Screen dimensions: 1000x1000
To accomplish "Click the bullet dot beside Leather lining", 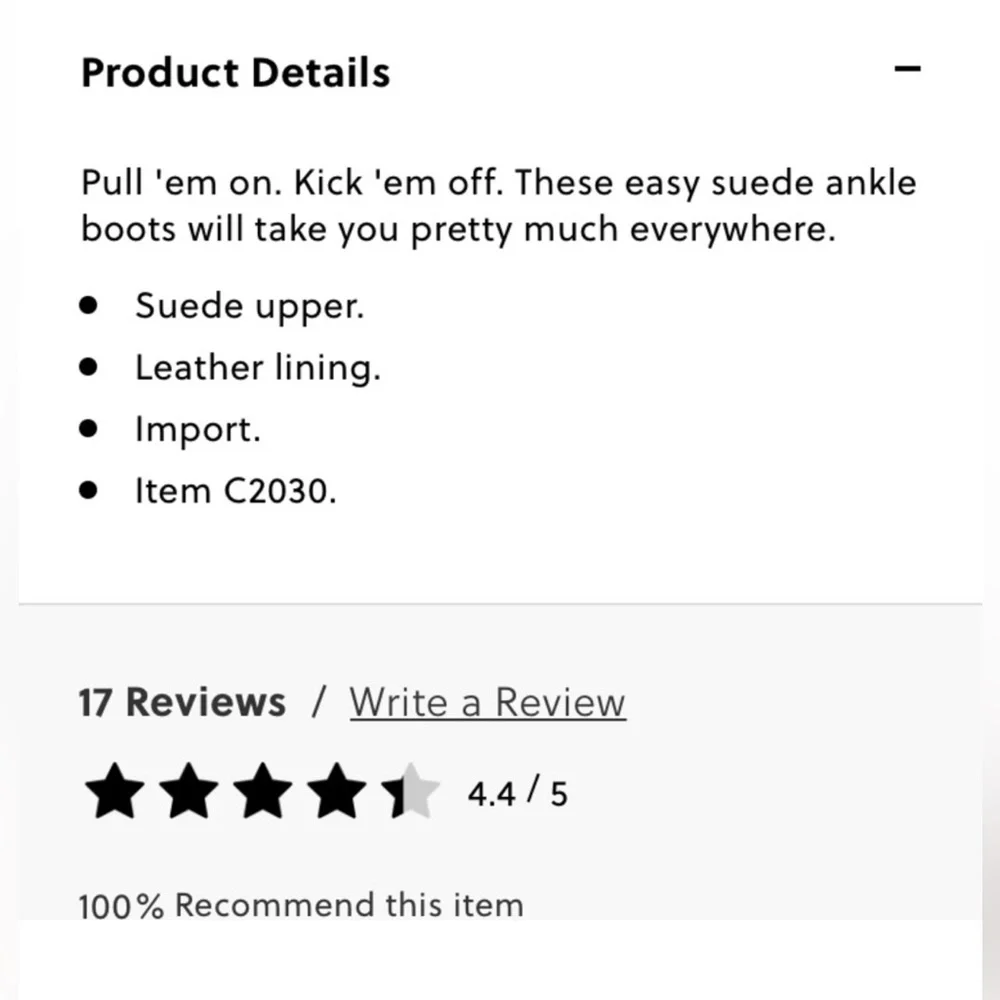I will coord(89,367).
